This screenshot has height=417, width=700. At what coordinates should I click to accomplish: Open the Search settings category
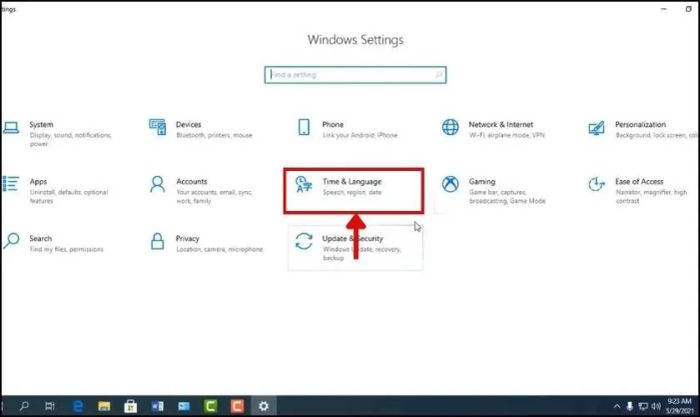(x=54, y=243)
